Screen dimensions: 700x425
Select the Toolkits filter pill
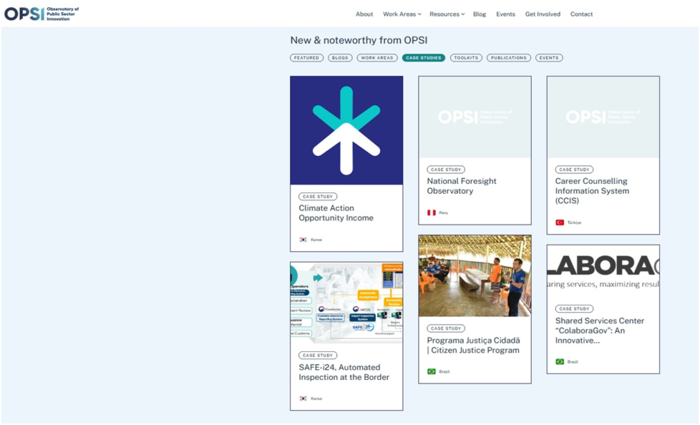(x=466, y=58)
